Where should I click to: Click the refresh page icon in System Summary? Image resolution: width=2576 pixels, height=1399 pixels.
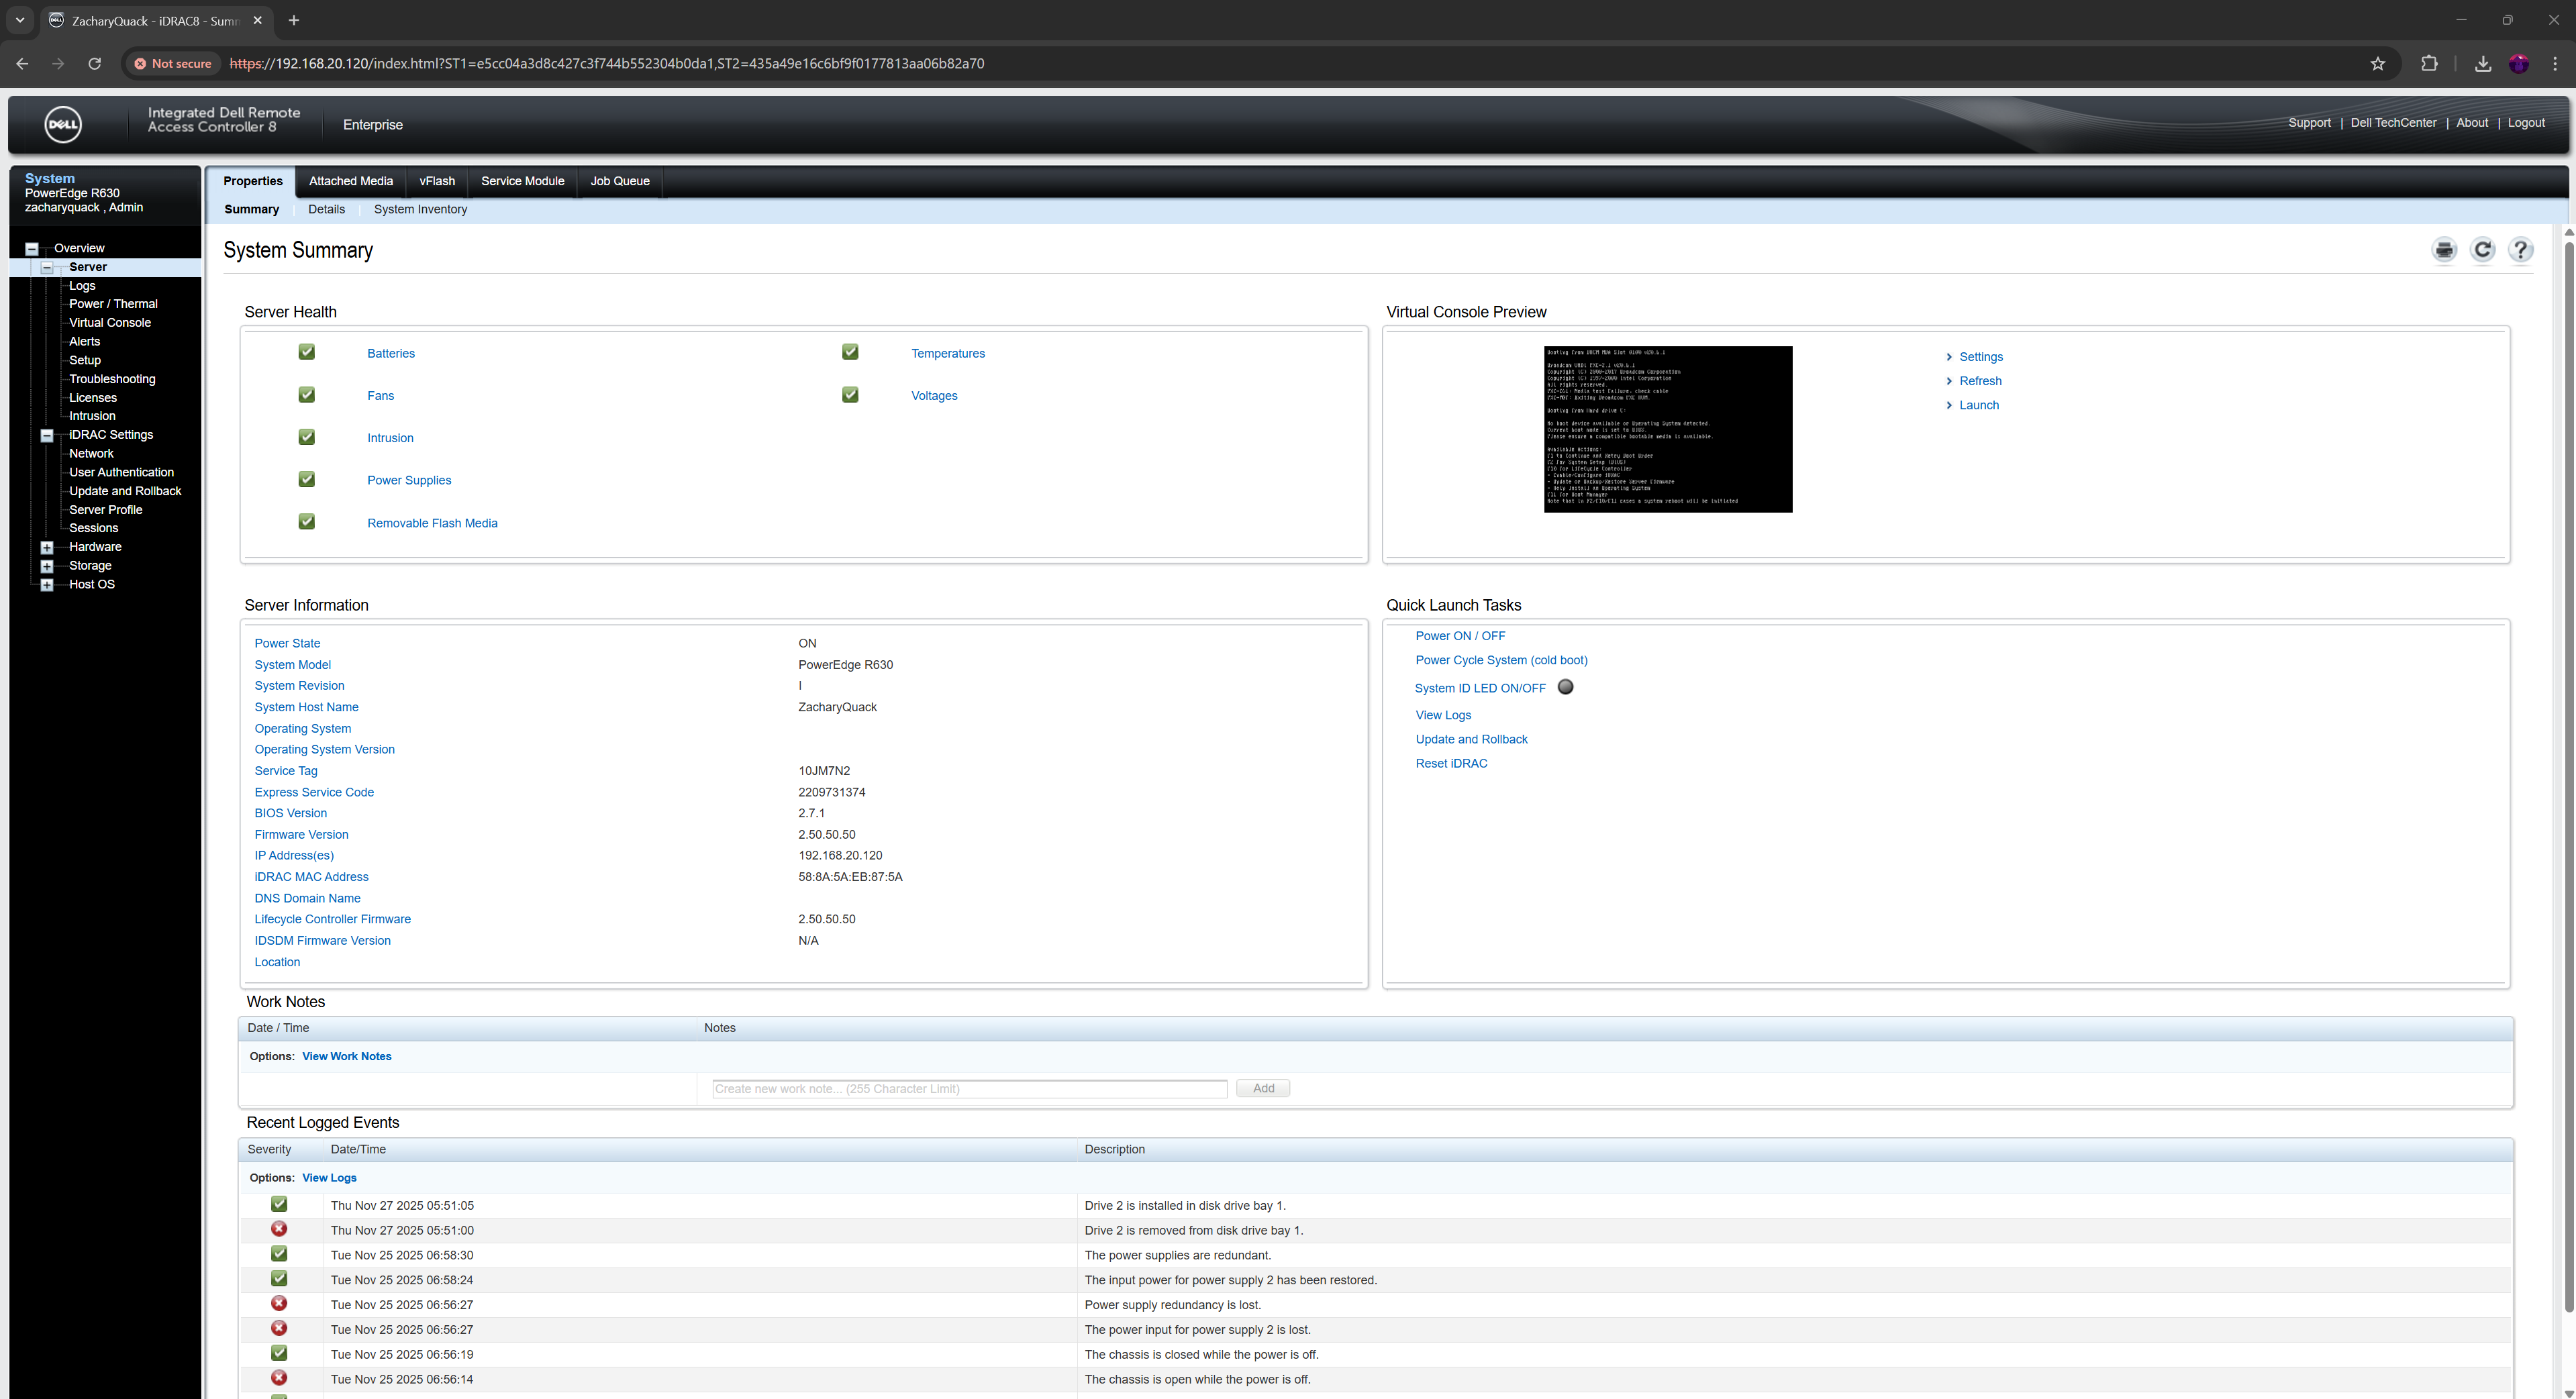(x=2482, y=250)
